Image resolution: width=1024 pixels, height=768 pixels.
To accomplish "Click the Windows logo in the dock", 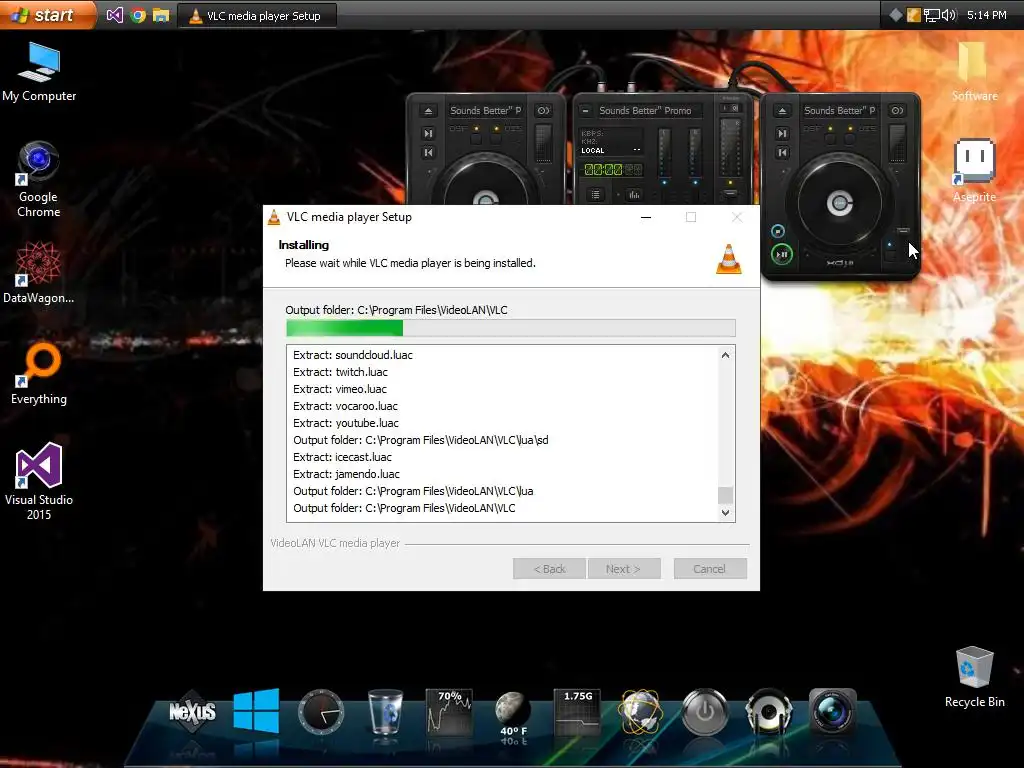I will click(256, 711).
